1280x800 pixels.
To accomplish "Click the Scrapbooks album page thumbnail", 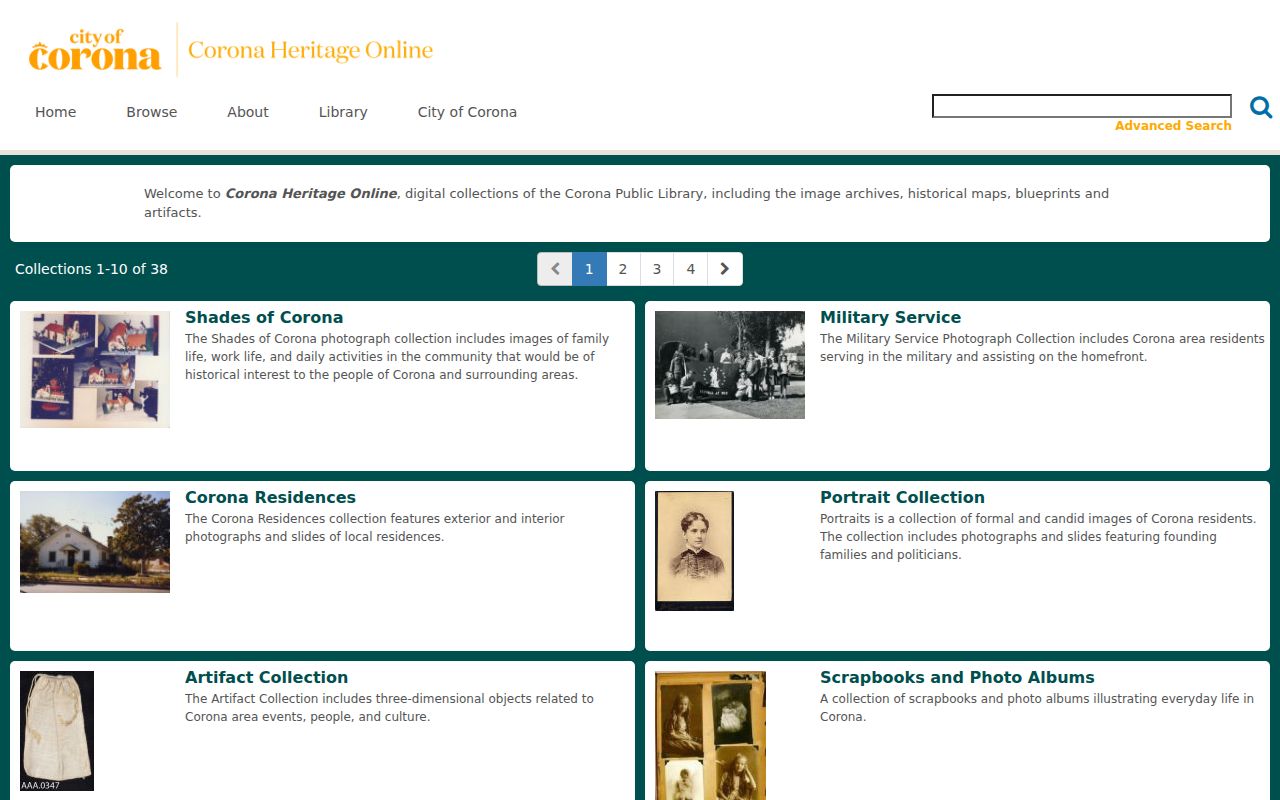I will pyautogui.click(x=710, y=735).
